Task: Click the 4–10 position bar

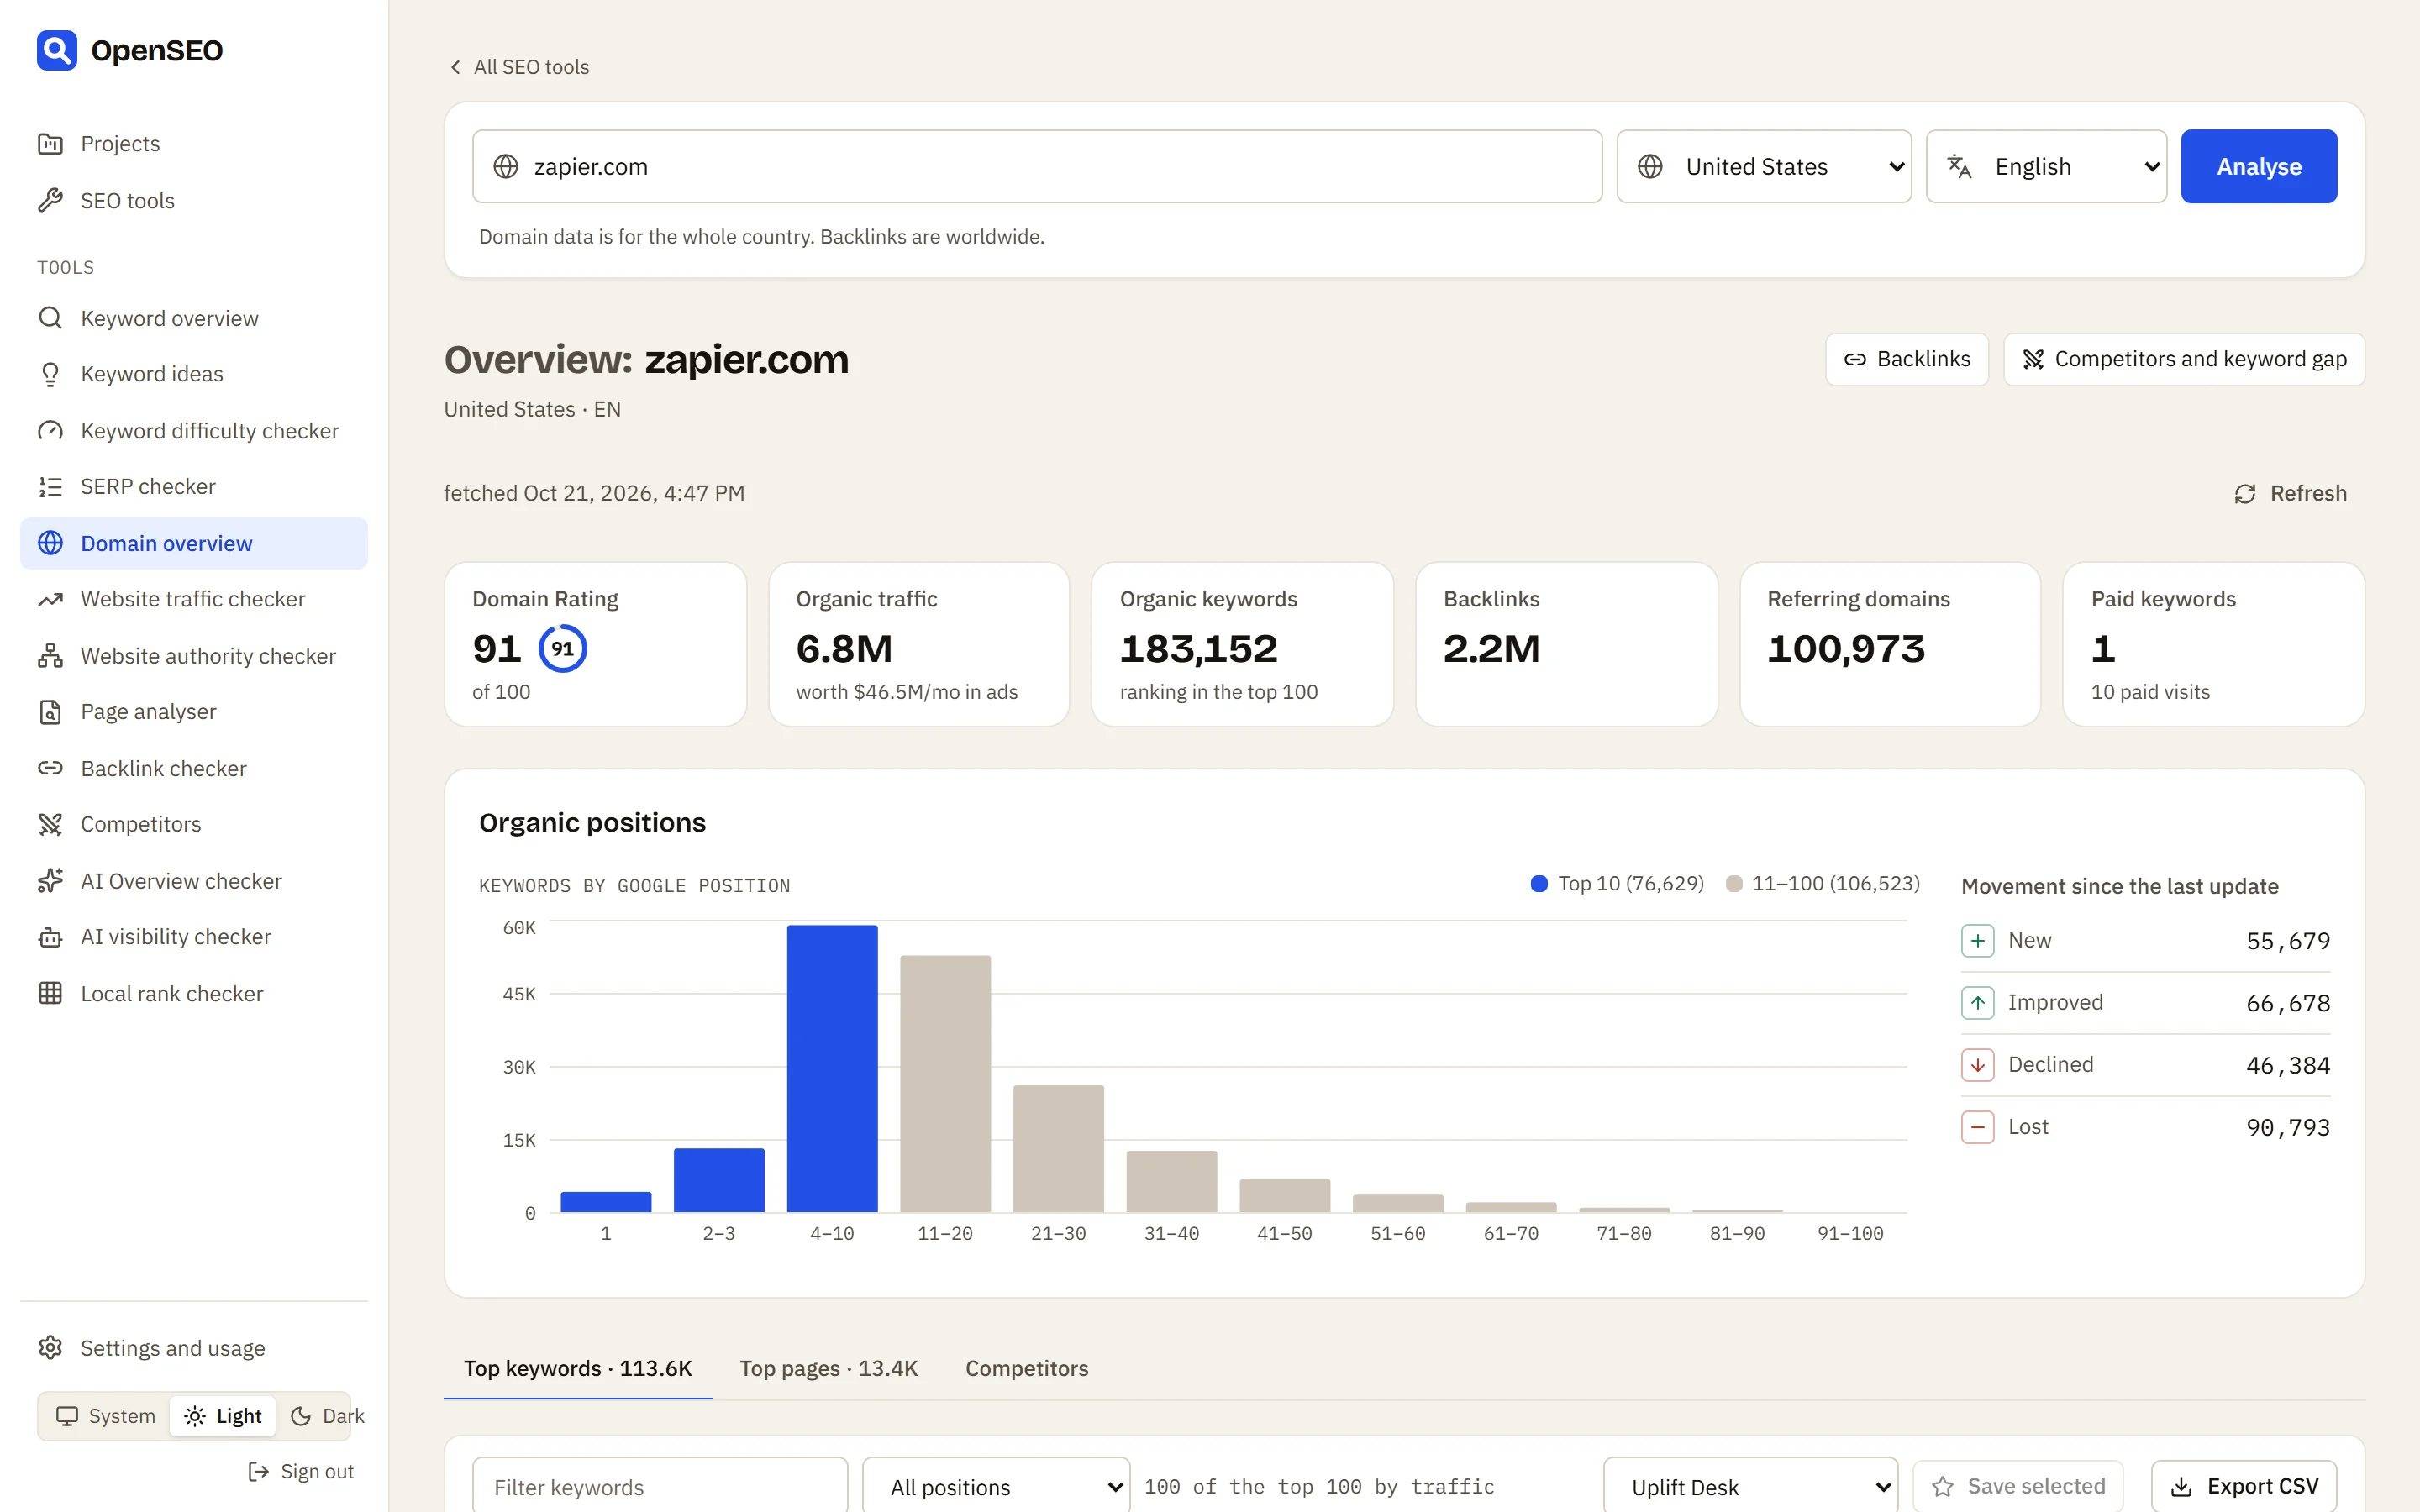Action: click(x=832, y=1068)
